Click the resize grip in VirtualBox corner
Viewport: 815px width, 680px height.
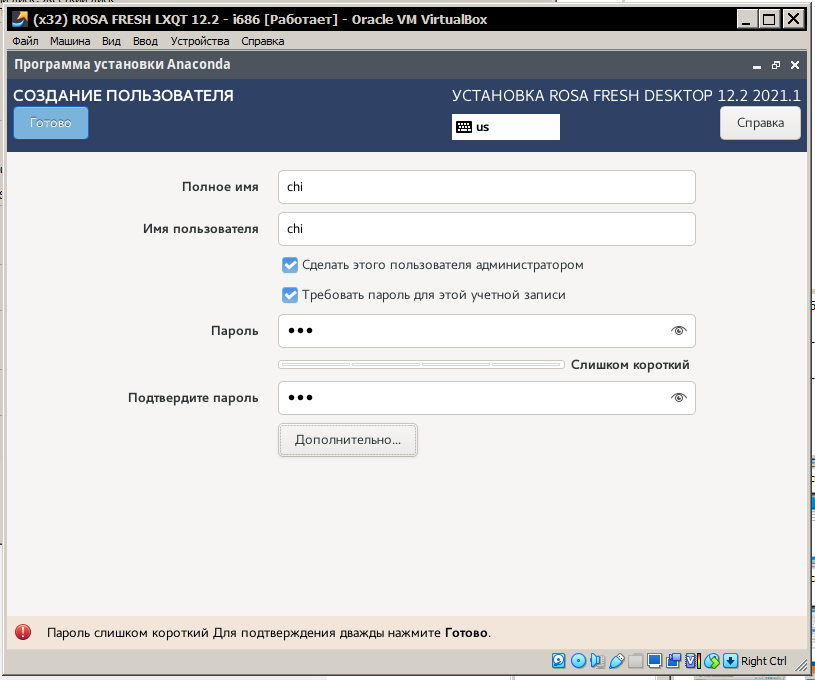coord(801,663)
